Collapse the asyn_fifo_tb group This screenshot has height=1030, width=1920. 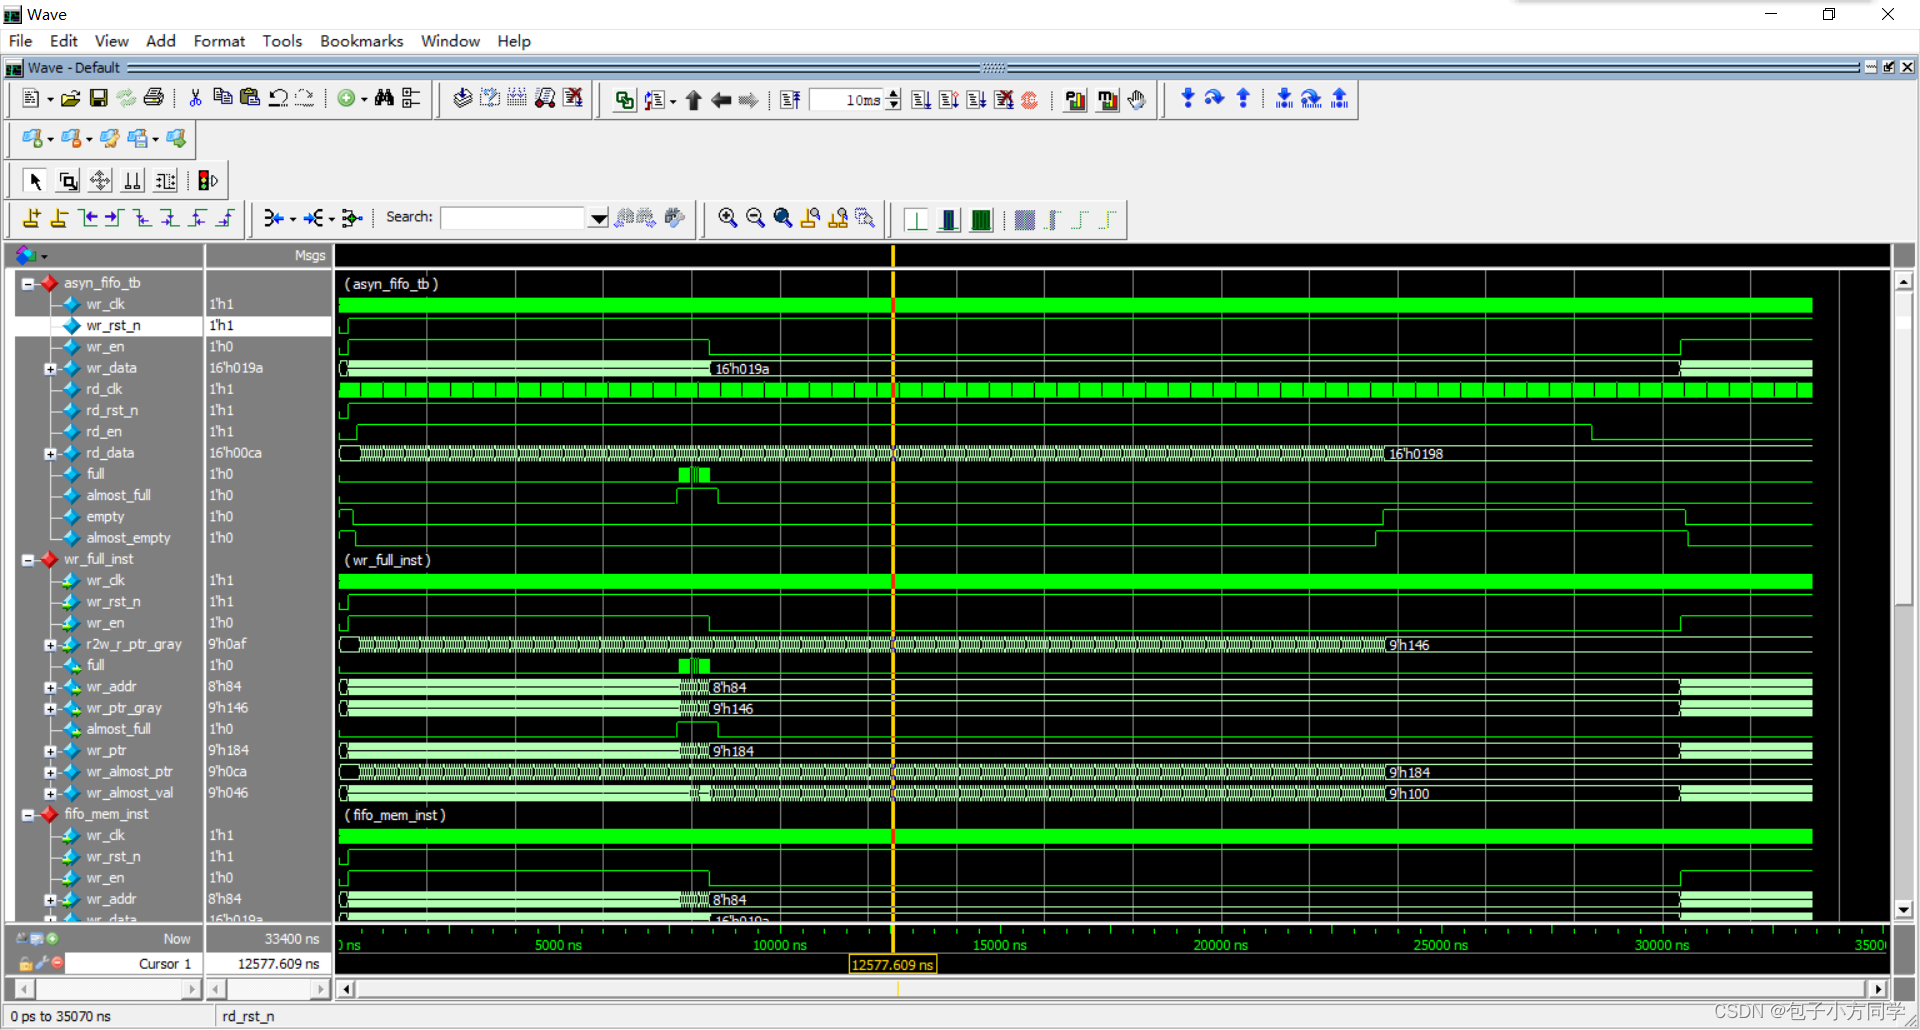tap(28, 284)
